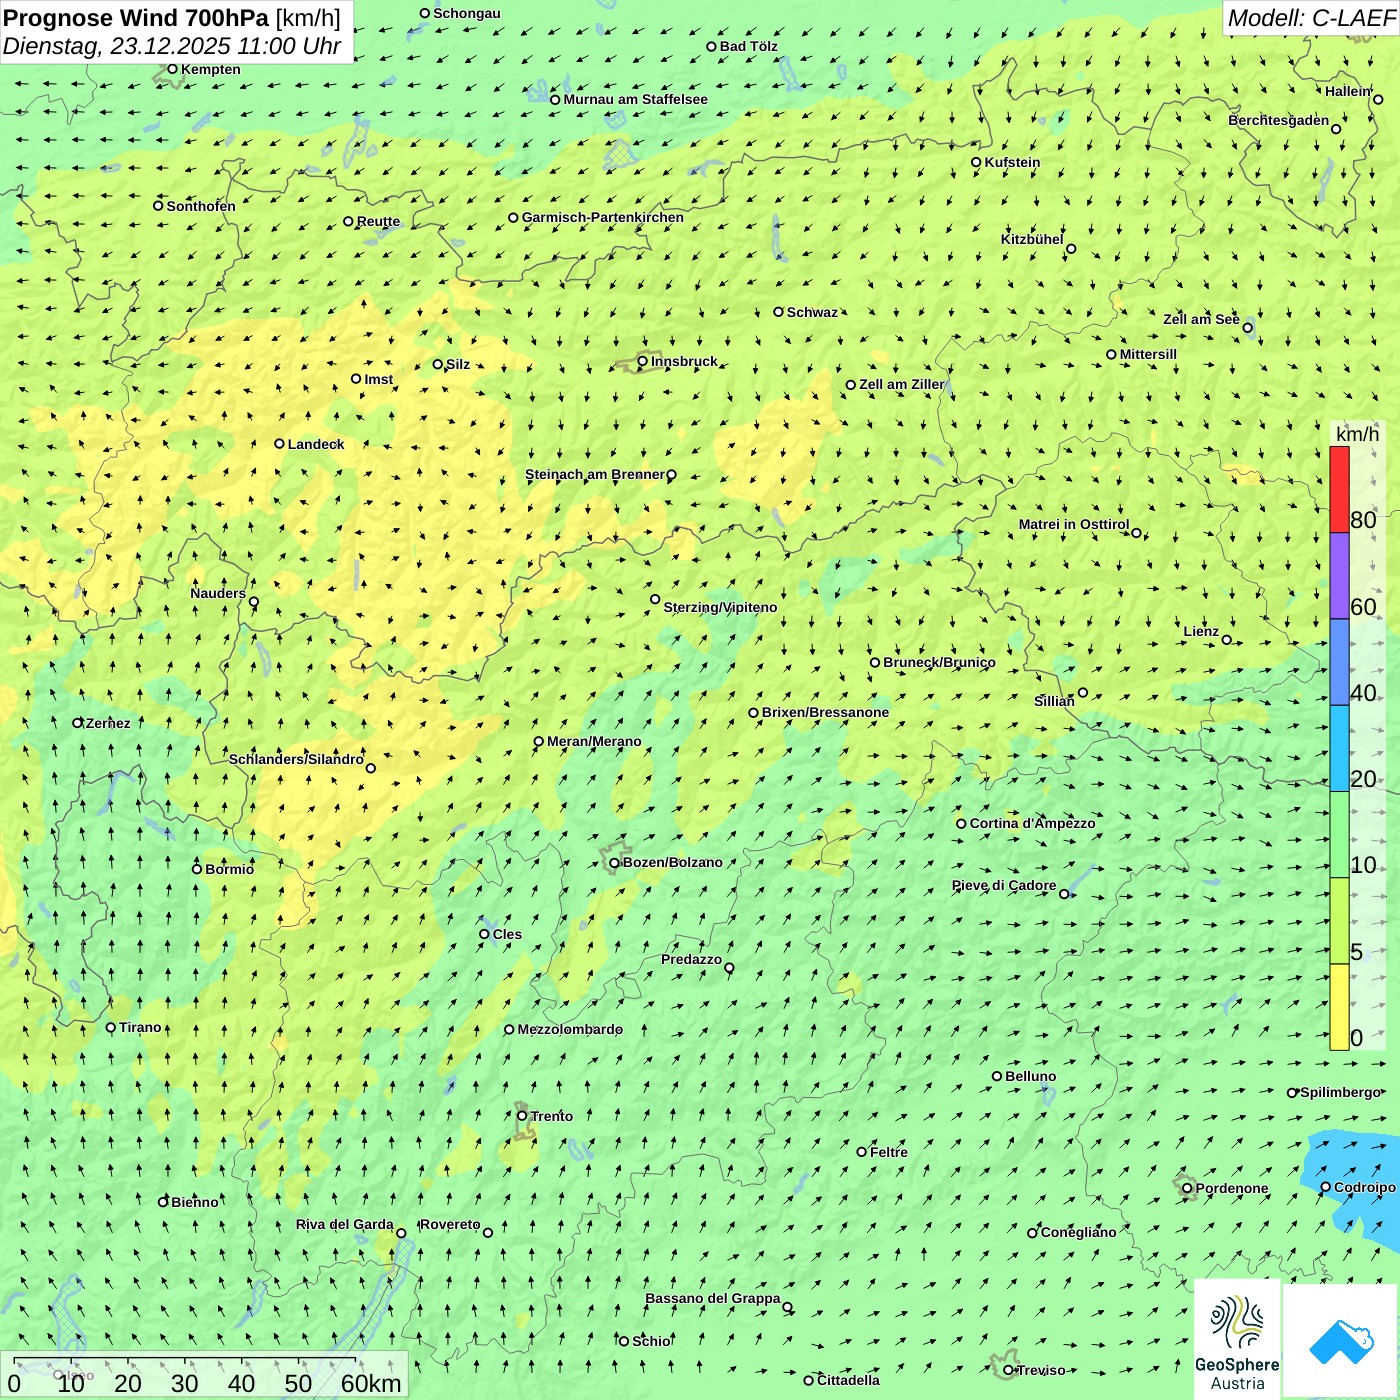
Task: Click the km/h legend heading
Action: click(1357, 434)
